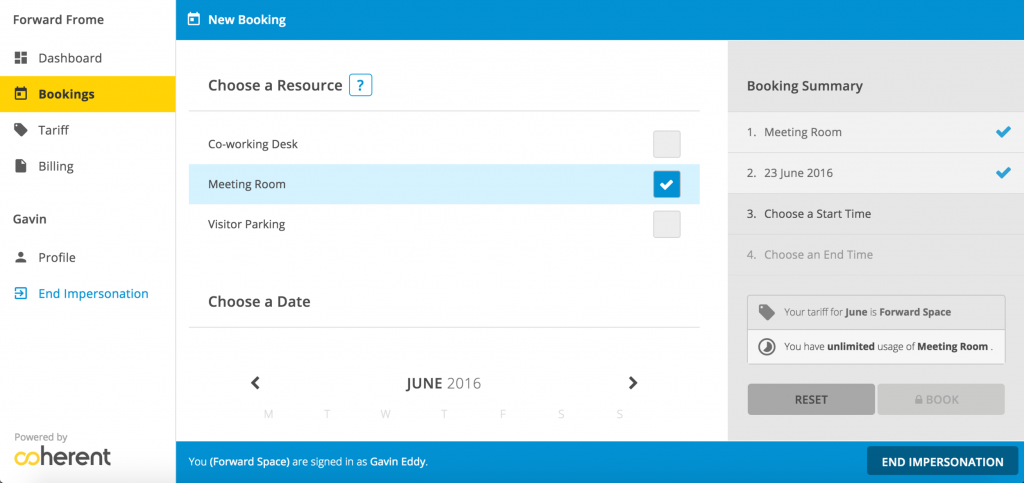Open the Choose a Resource help icon
The height and width of the screenshot is (483, 1024).
click(360, 85)
